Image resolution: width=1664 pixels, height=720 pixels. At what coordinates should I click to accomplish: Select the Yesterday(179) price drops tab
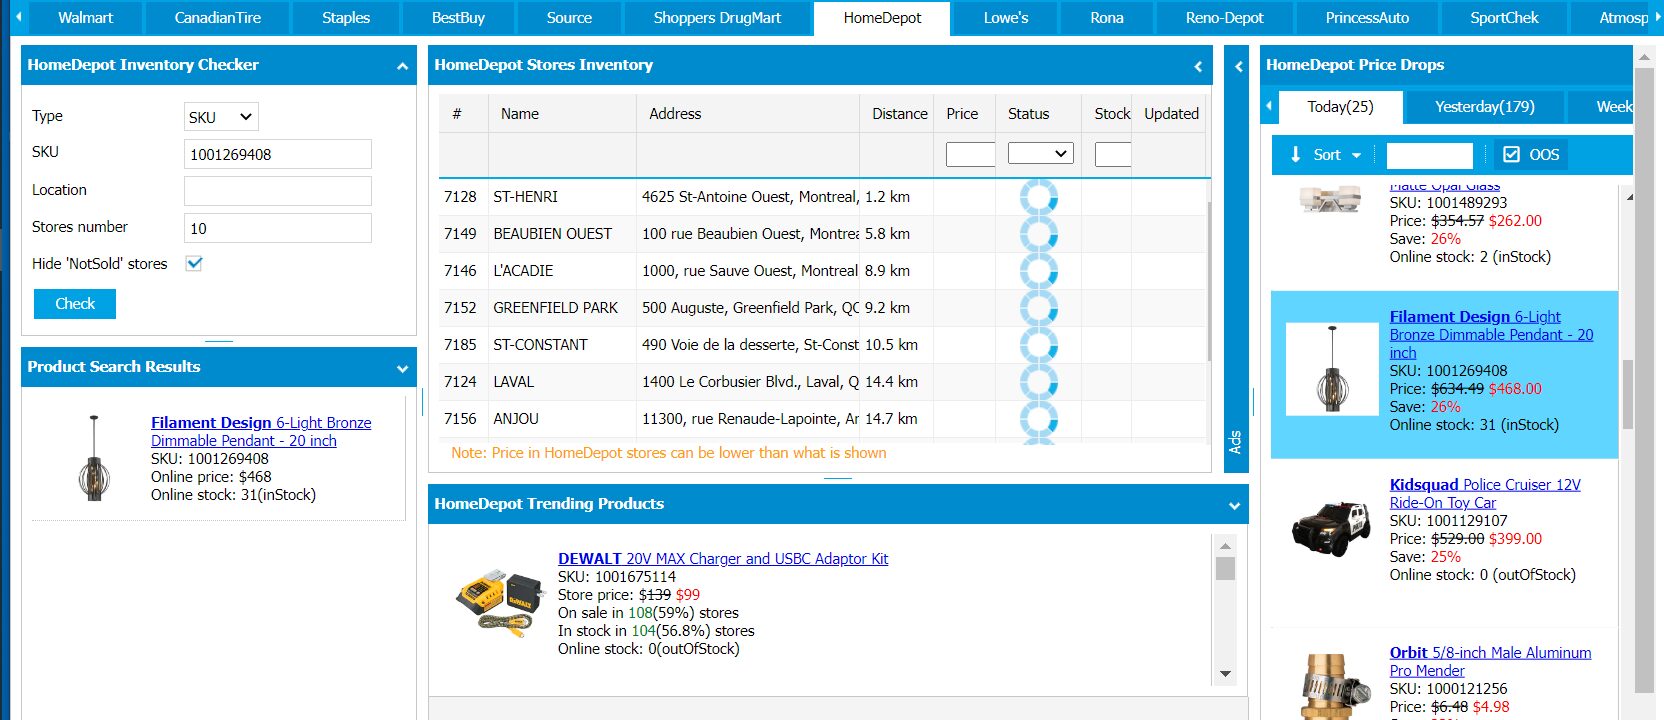point(1484,107)
